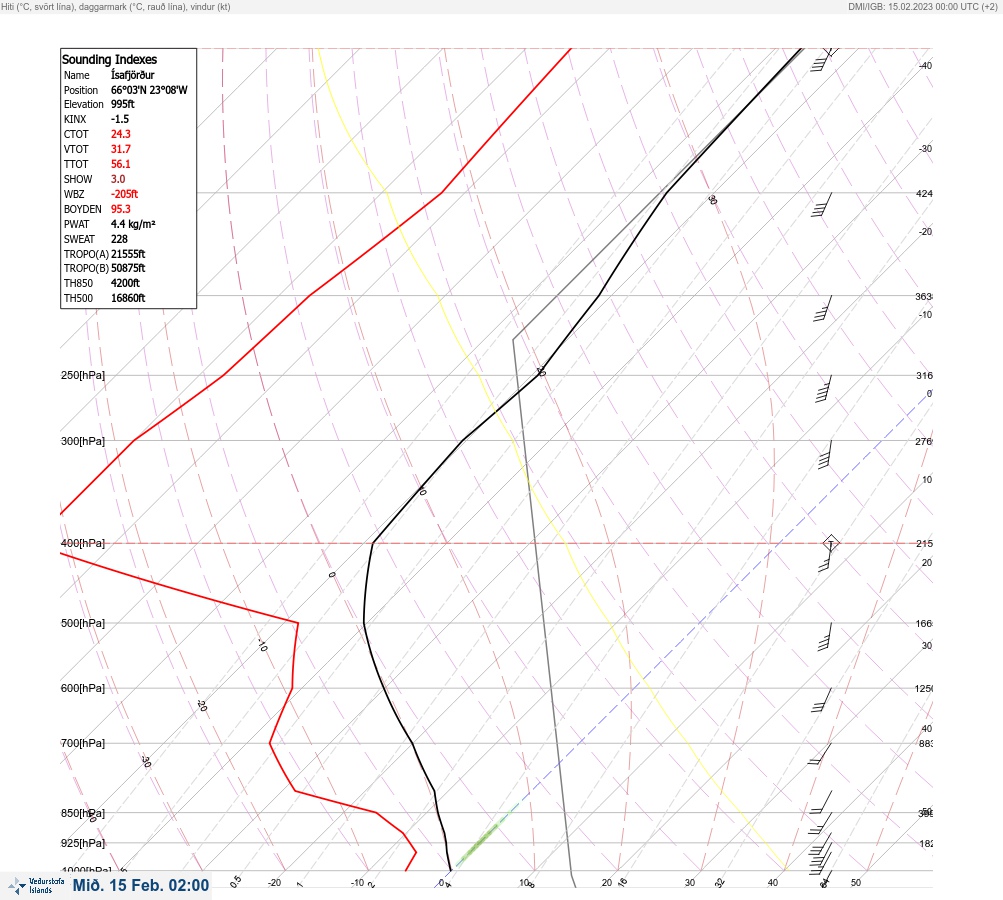Click the station name 'Ísafjörður'
The width and height of the screenshot is (1003, 900).
[132, 75]
